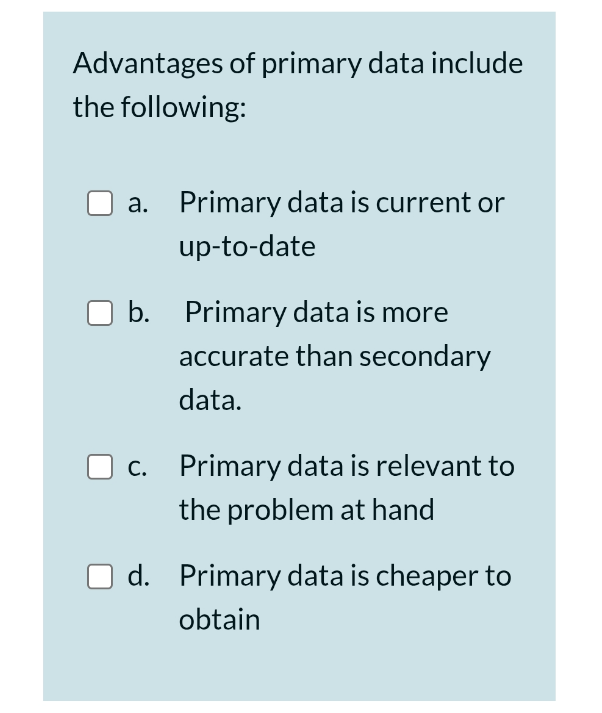Viewport: 602px width, 713px height.
Task: Click the letter label "b."
Action: pyautogui.click(x=139, y=312)
